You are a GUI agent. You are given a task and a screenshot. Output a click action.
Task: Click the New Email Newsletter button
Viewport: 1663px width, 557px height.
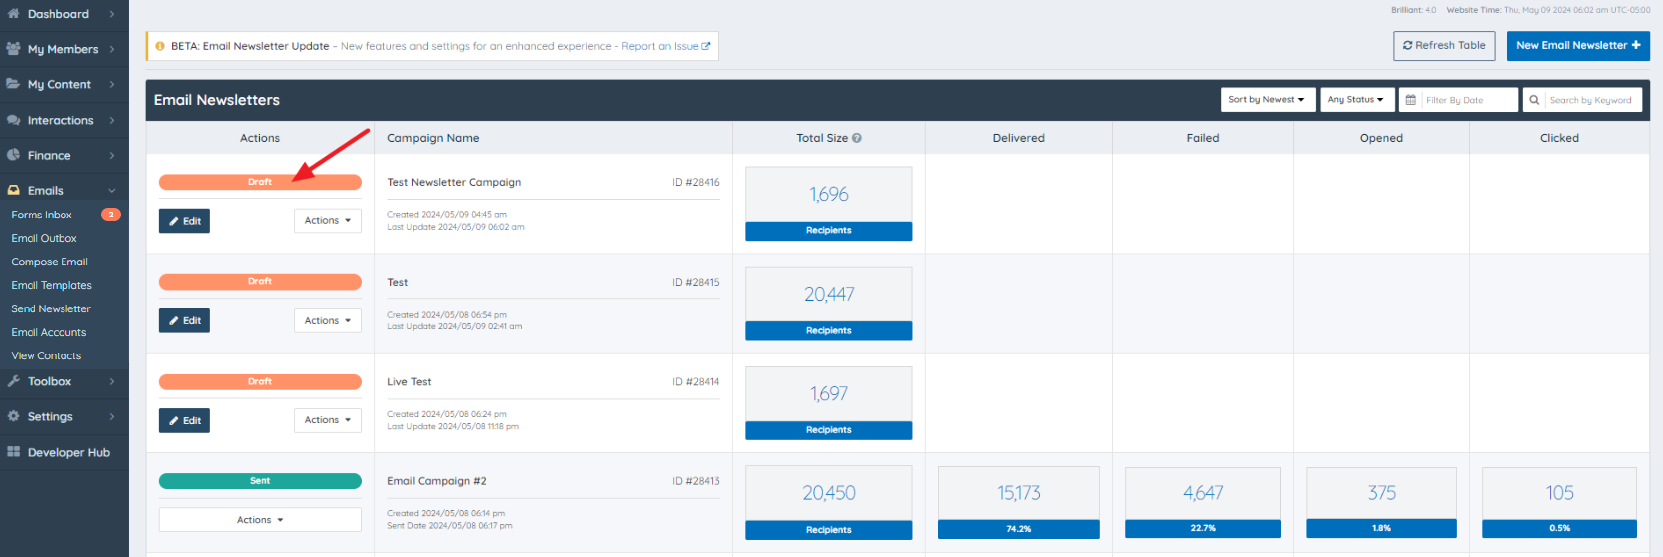(x=1578, y=45)
